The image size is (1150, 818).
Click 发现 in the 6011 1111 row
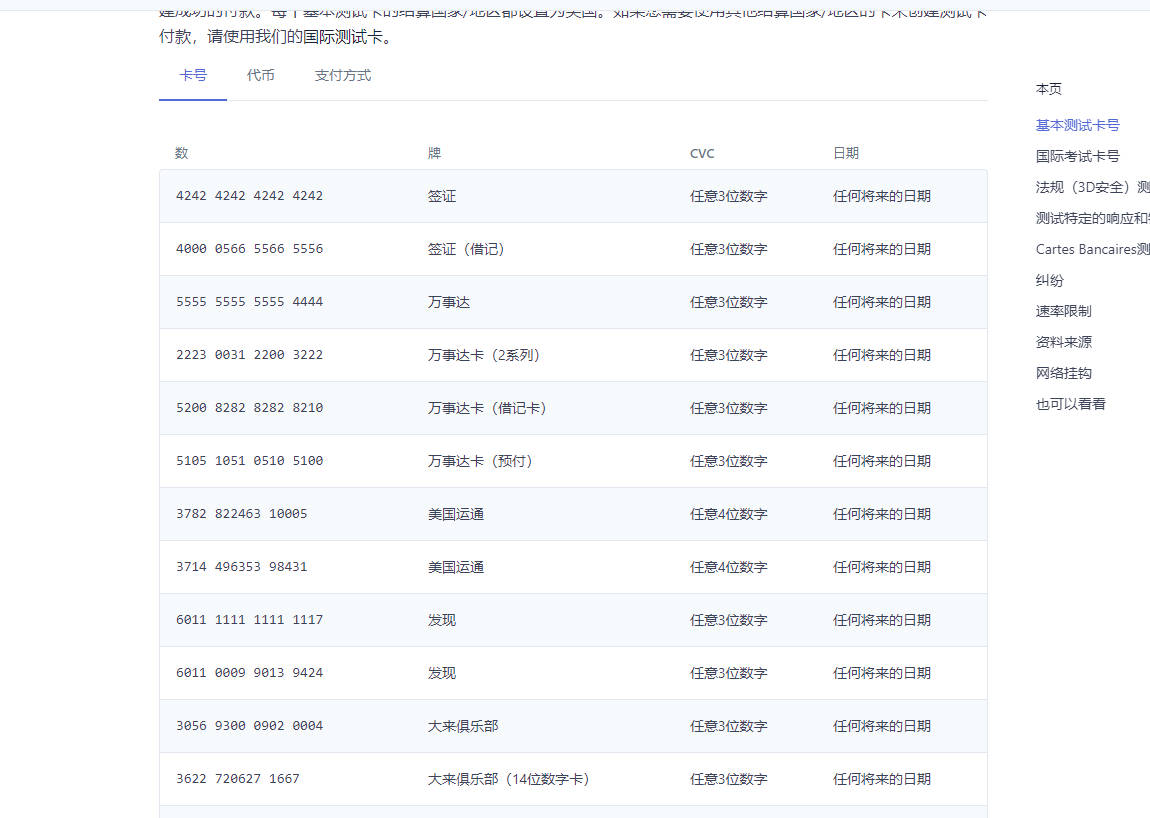tap(442, 620)
